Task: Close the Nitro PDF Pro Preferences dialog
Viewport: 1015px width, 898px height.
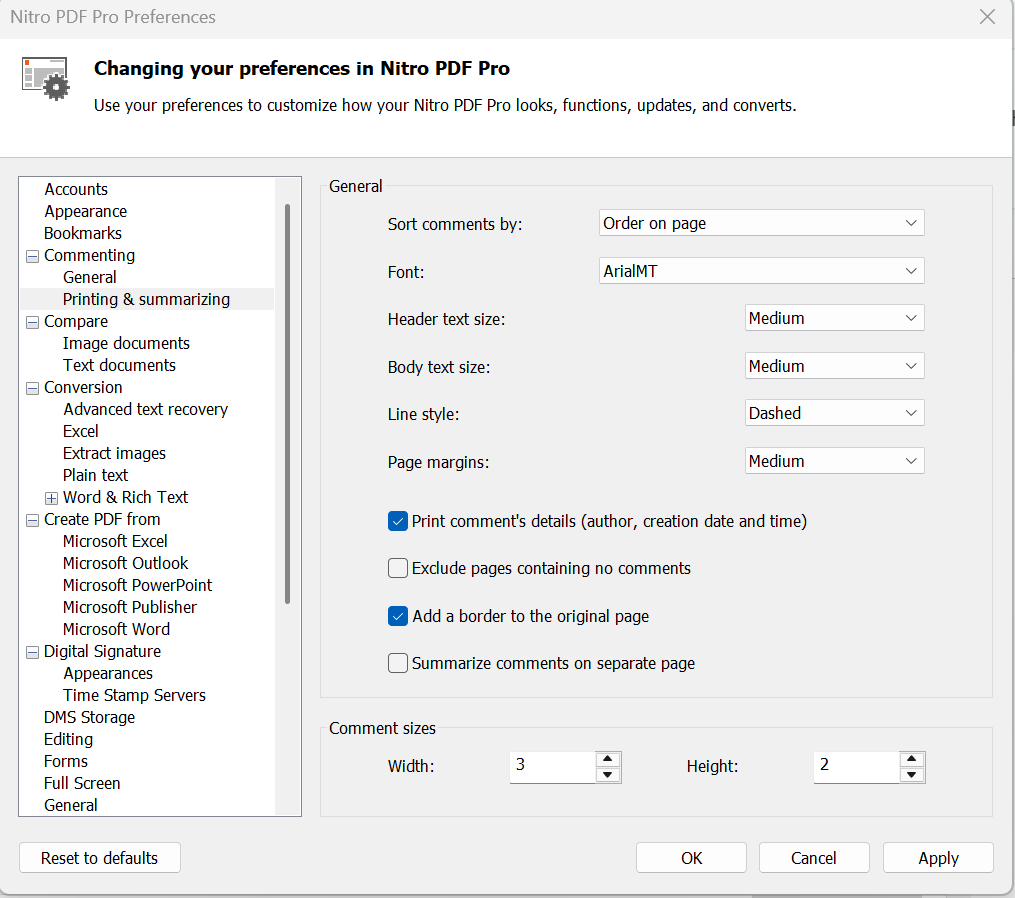Action: [x=987, y=17]
